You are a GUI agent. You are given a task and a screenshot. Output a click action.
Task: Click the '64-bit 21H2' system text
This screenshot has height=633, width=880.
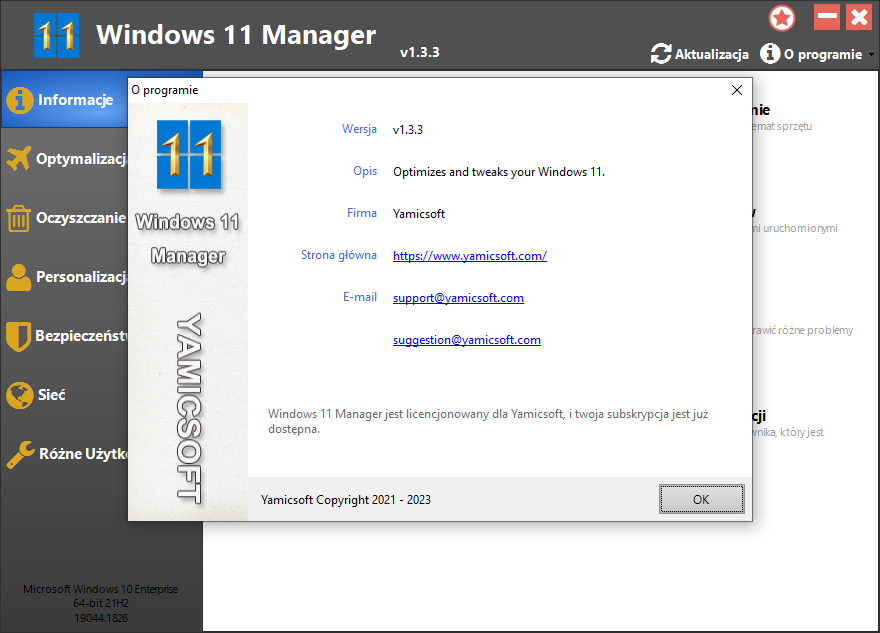100,603
